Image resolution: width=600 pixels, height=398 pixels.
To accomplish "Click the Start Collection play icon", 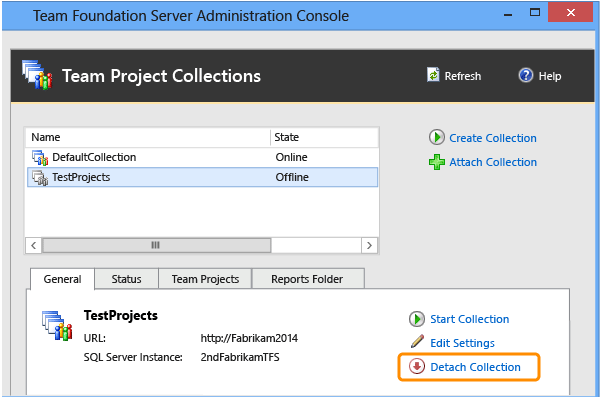I will point(417,319).
